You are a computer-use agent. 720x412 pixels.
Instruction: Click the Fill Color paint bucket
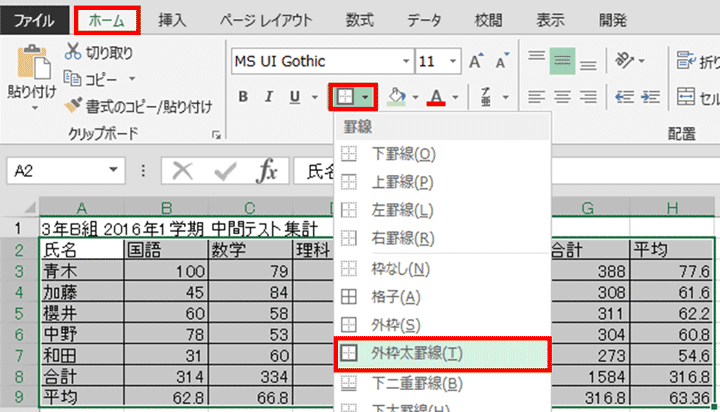(396, 97)
